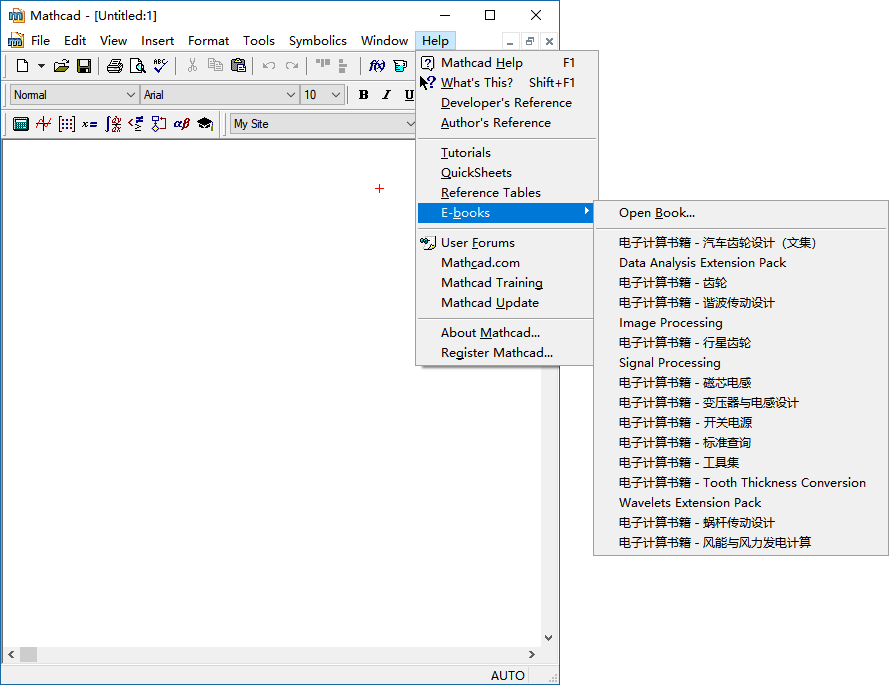Open the Calculus toolbar integral icon
889x685 pixels.
coord(113,124)
